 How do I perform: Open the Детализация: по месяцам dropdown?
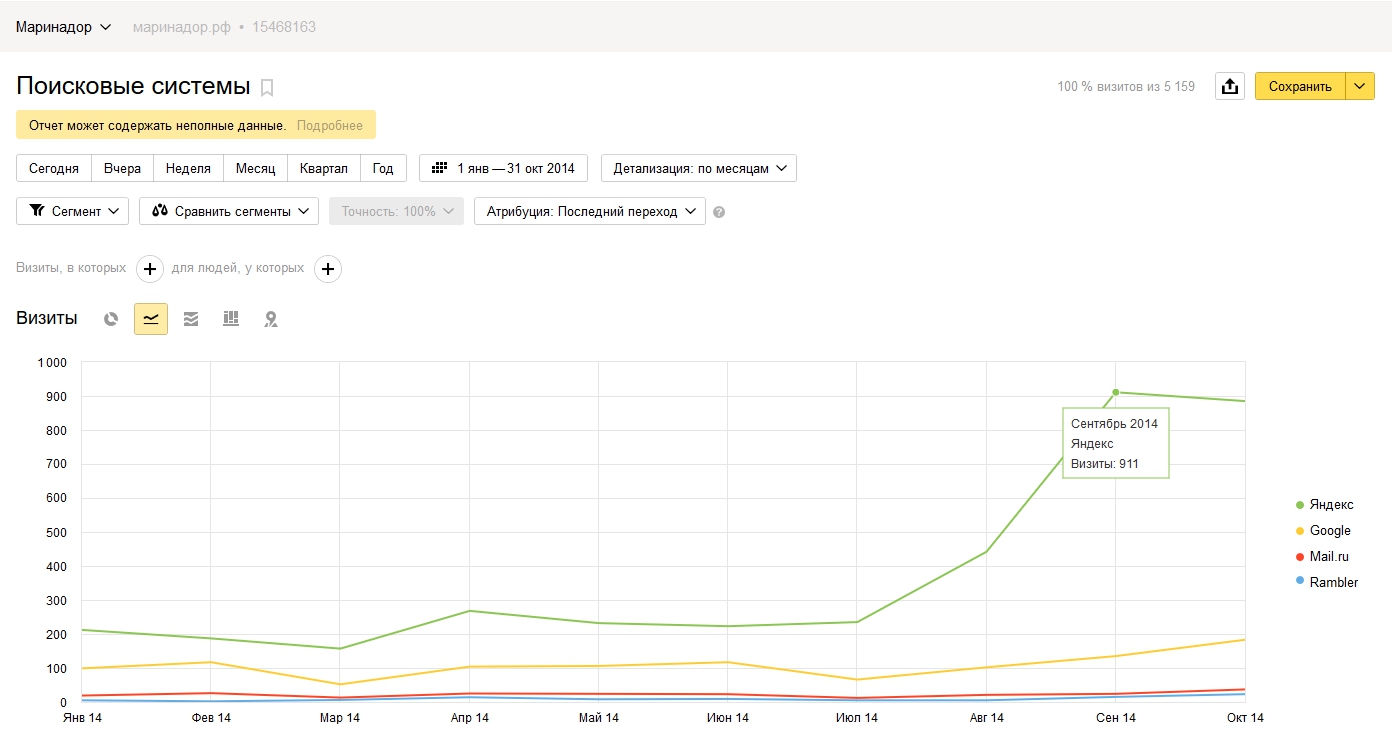[699, 168]
